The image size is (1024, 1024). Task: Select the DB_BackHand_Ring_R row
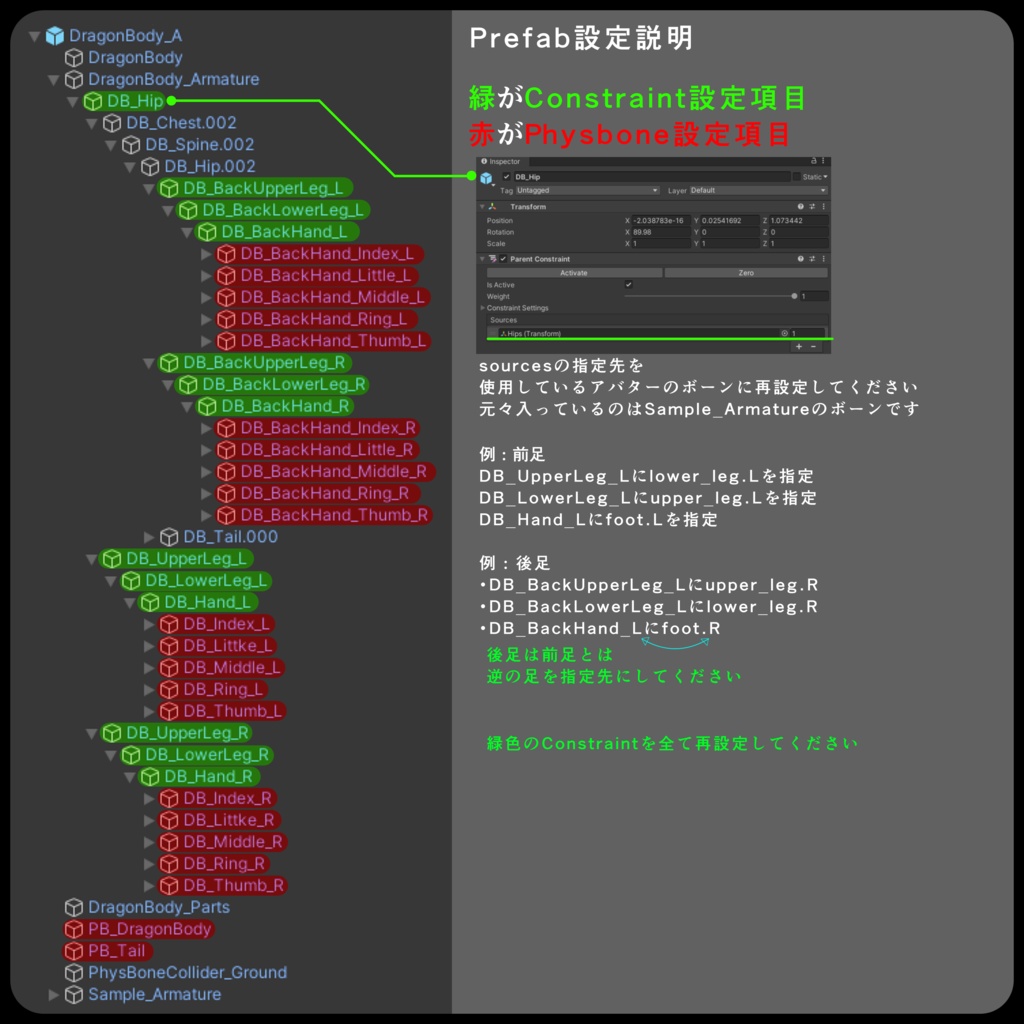pyautogui.click(x=316, y=494)
